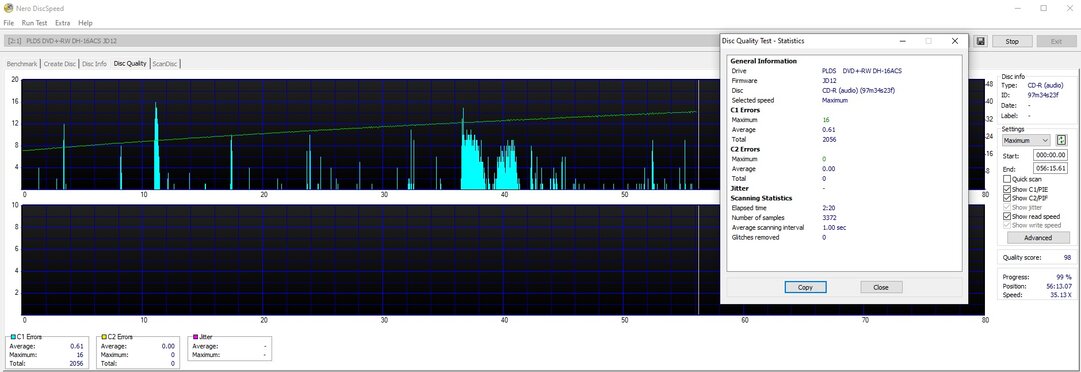Click the cyan C1 Errors legend square

13,337
